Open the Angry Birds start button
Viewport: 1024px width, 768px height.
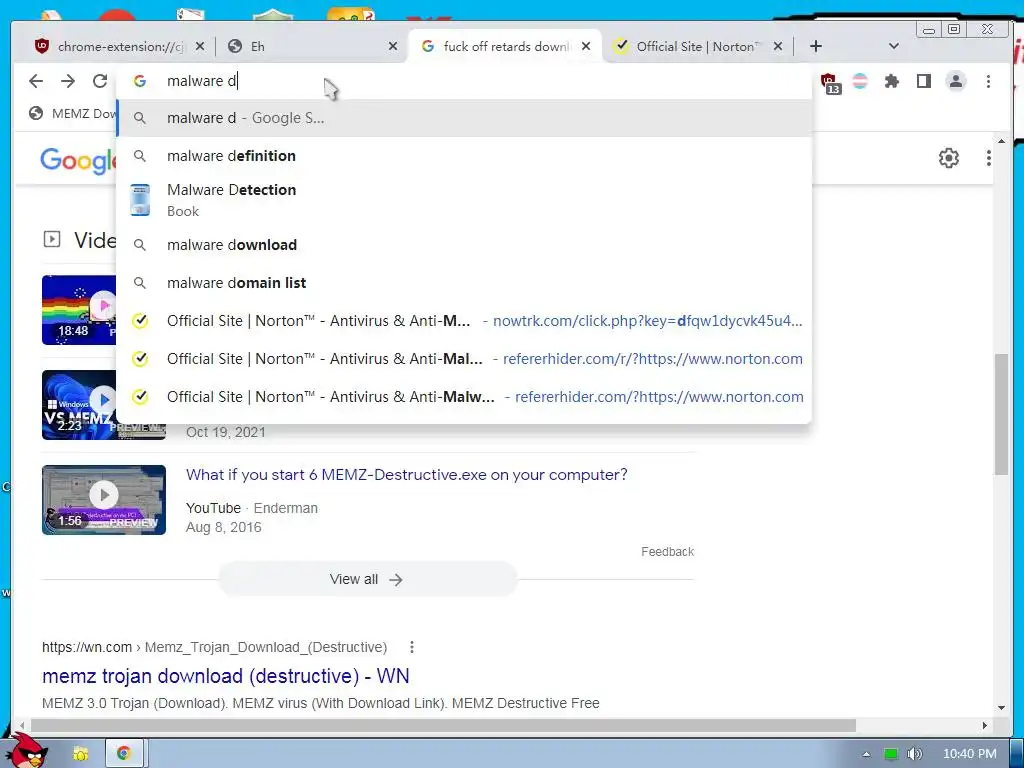pyautogui.click(x=26, y=751)
